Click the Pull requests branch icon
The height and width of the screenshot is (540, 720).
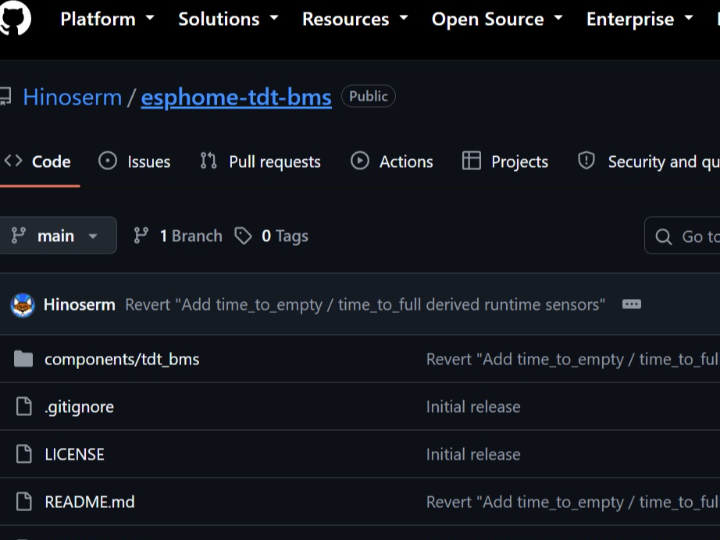(208, 161)
